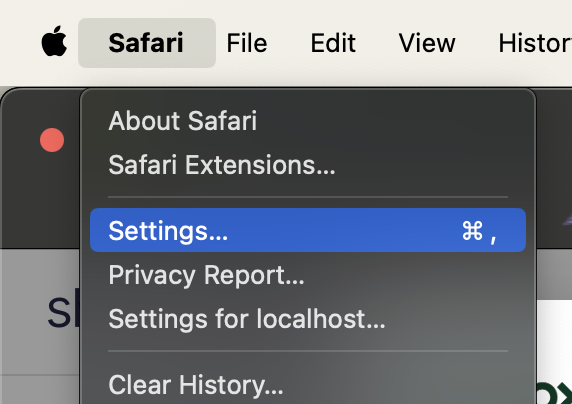Screen dimensions: 572x404
Task: Click the purple graphic beside the Settings row
Action: tap(567, 220)
